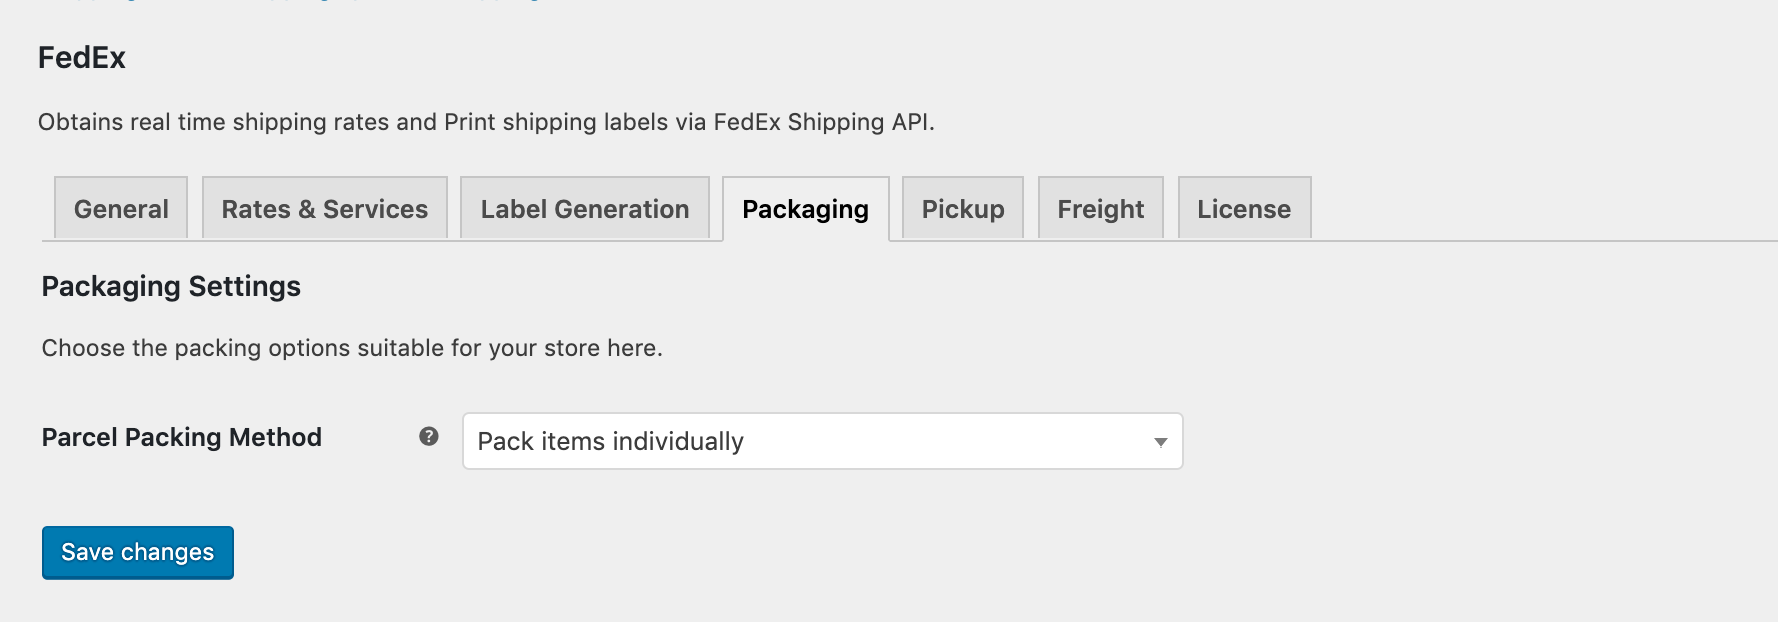
Task: Click the Parcel Packing Method label
Action: click(182, 437)
